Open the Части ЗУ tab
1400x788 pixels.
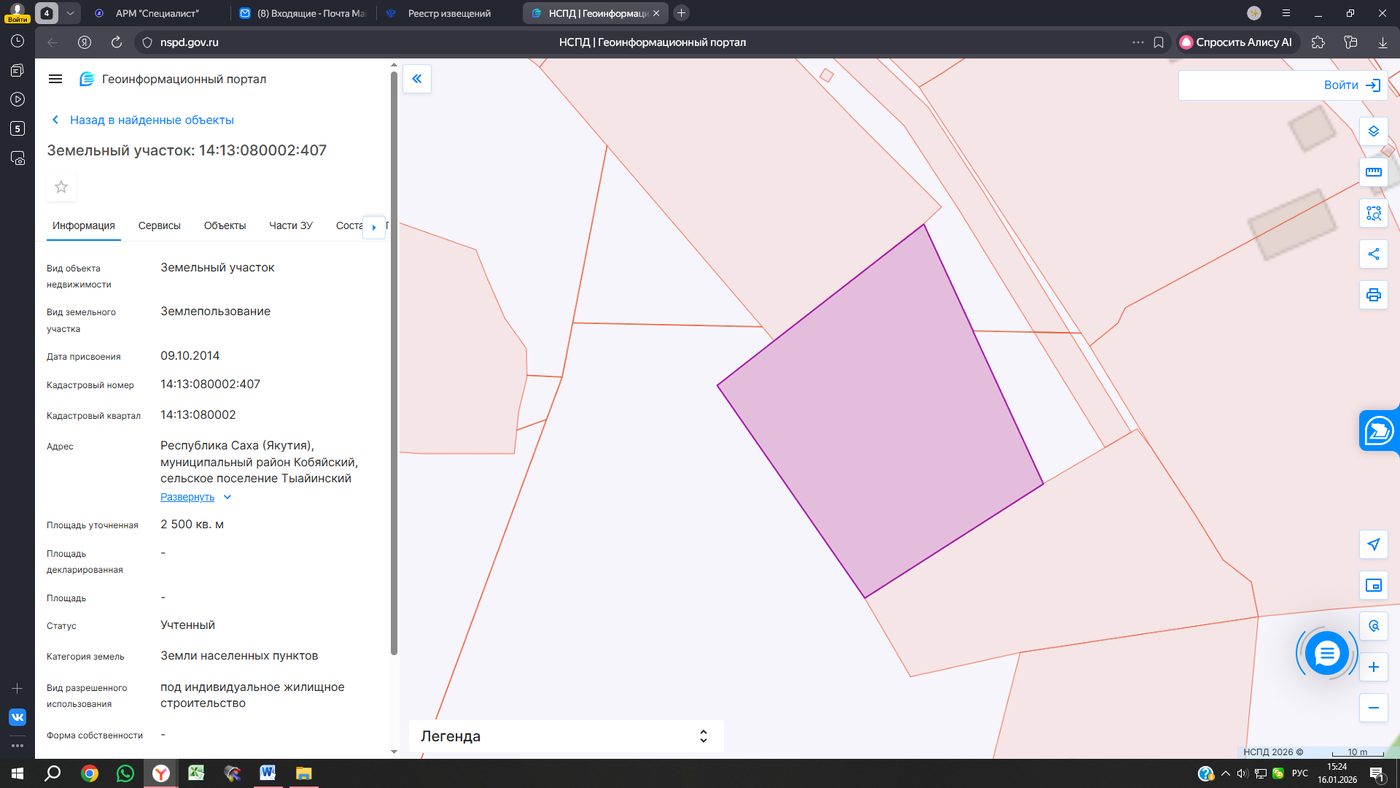click(x=291, y=226)
